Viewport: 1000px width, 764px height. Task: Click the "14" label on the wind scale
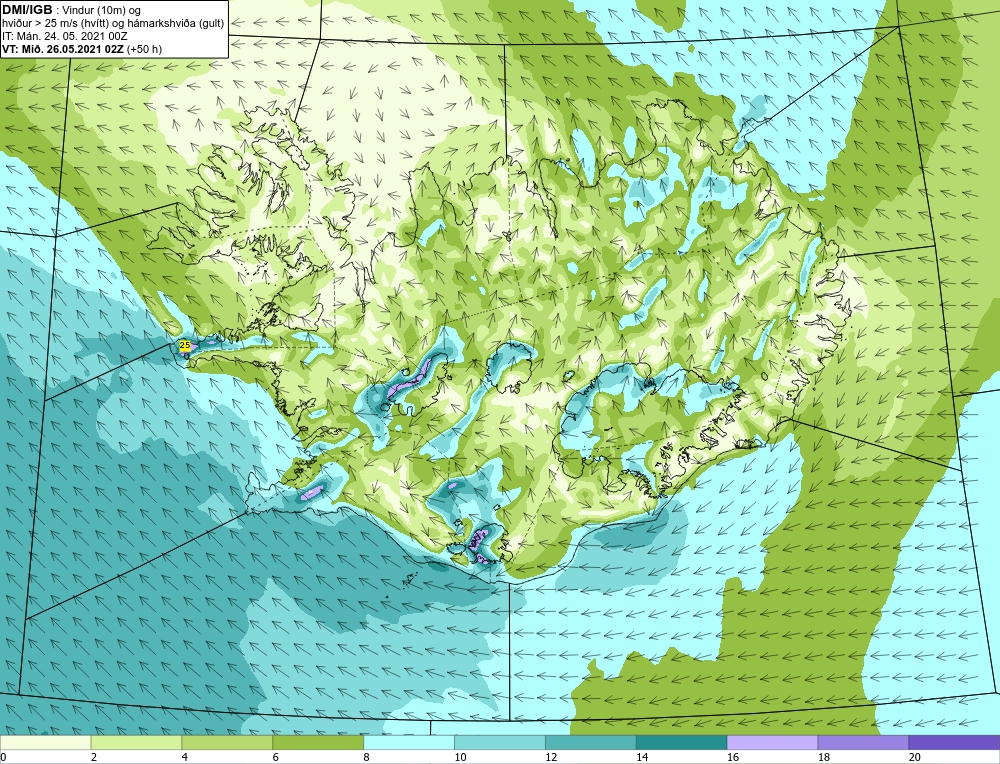tap(642, 757)
